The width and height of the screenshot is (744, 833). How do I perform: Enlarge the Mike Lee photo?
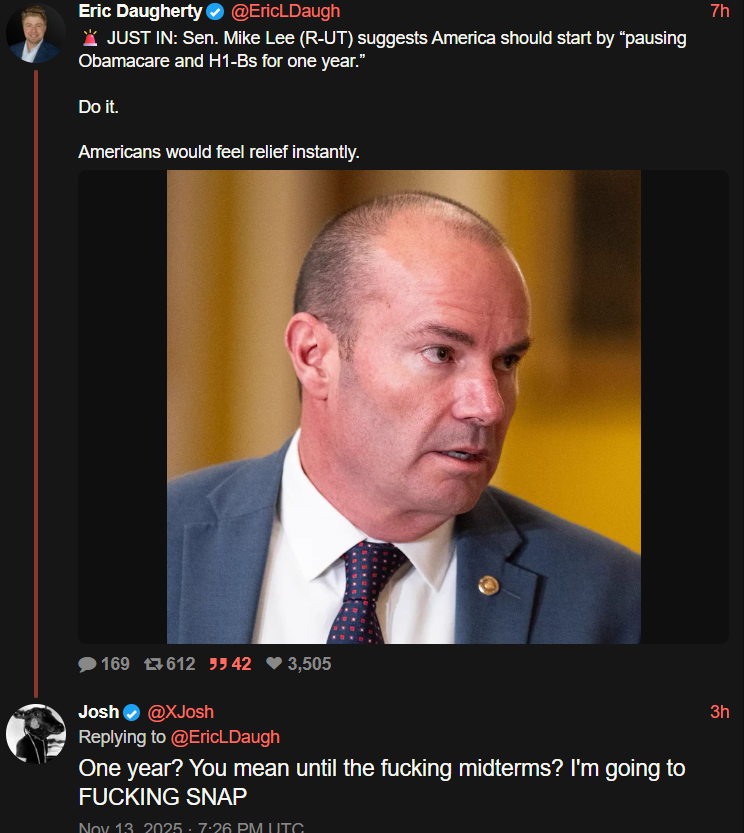pos(404,407)
